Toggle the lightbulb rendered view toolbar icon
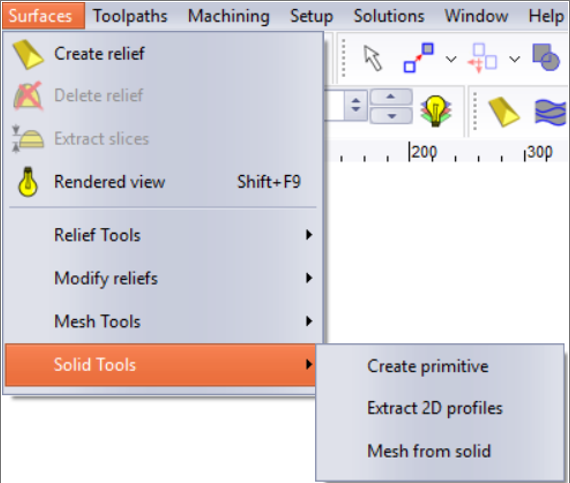The height and width of the screenshot is (483, 570). click(435, 110)
